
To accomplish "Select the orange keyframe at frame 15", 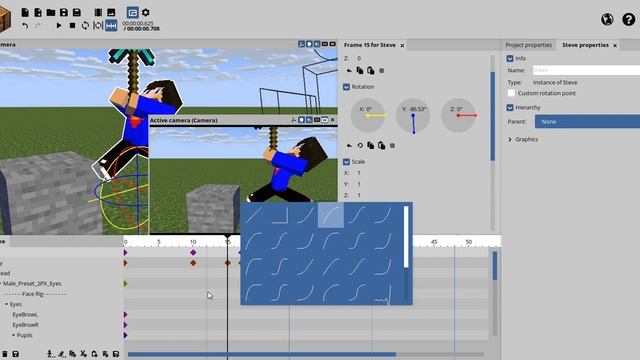I will click(x=228, y=263).
